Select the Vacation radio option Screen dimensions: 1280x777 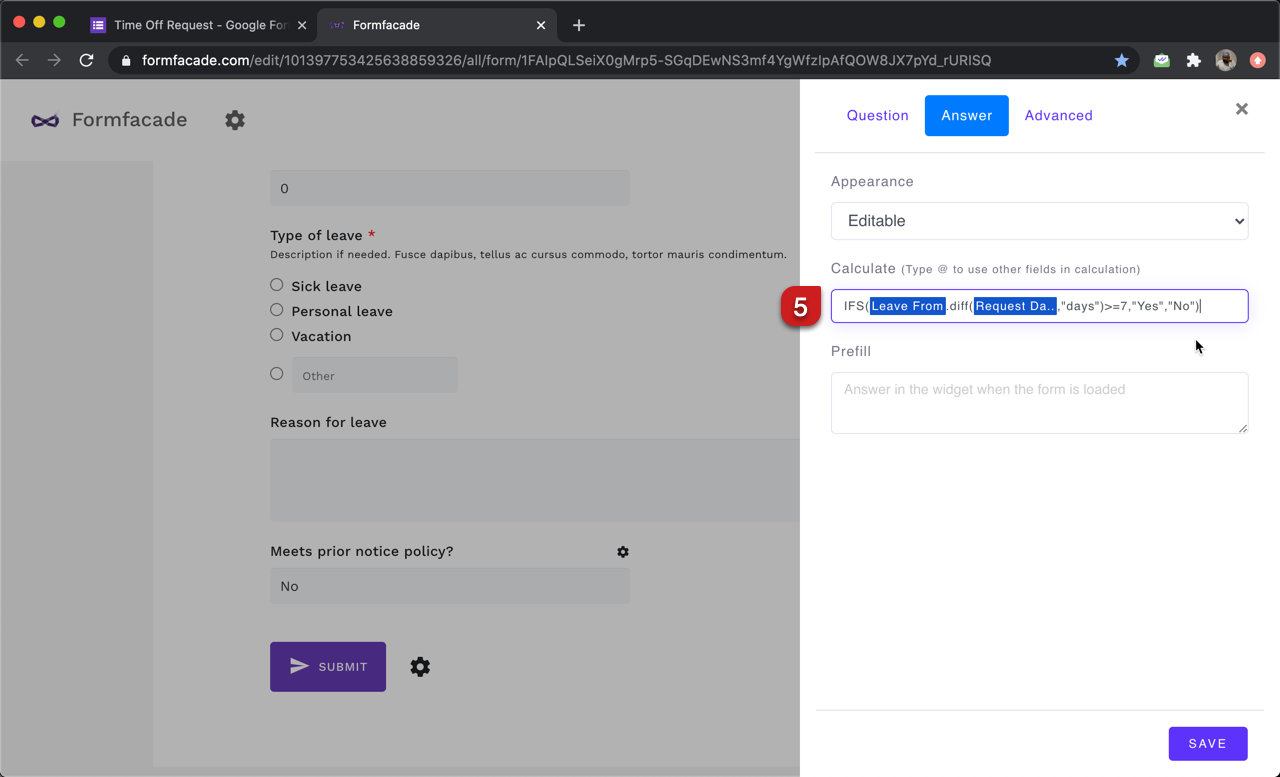(x=277, y=335)
